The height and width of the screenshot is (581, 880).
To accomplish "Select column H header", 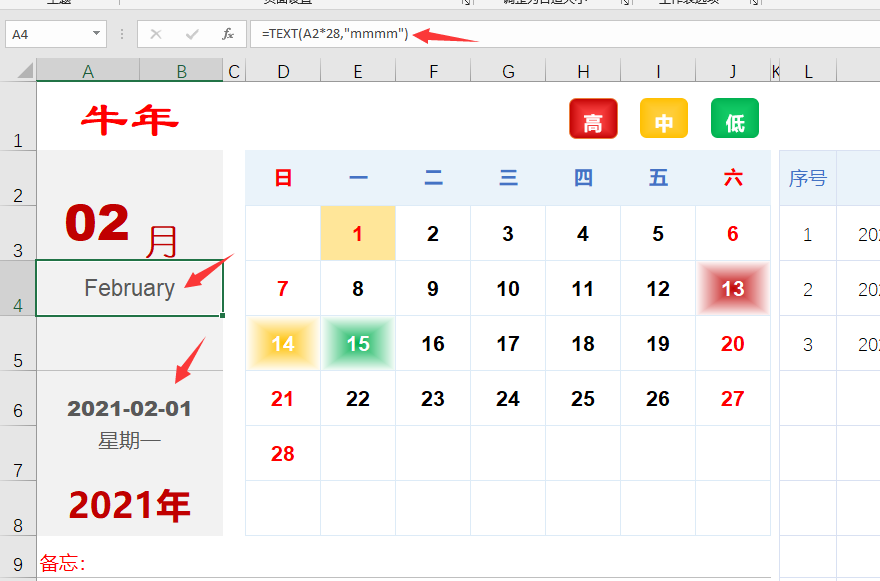I will click(x=583, y=71).
